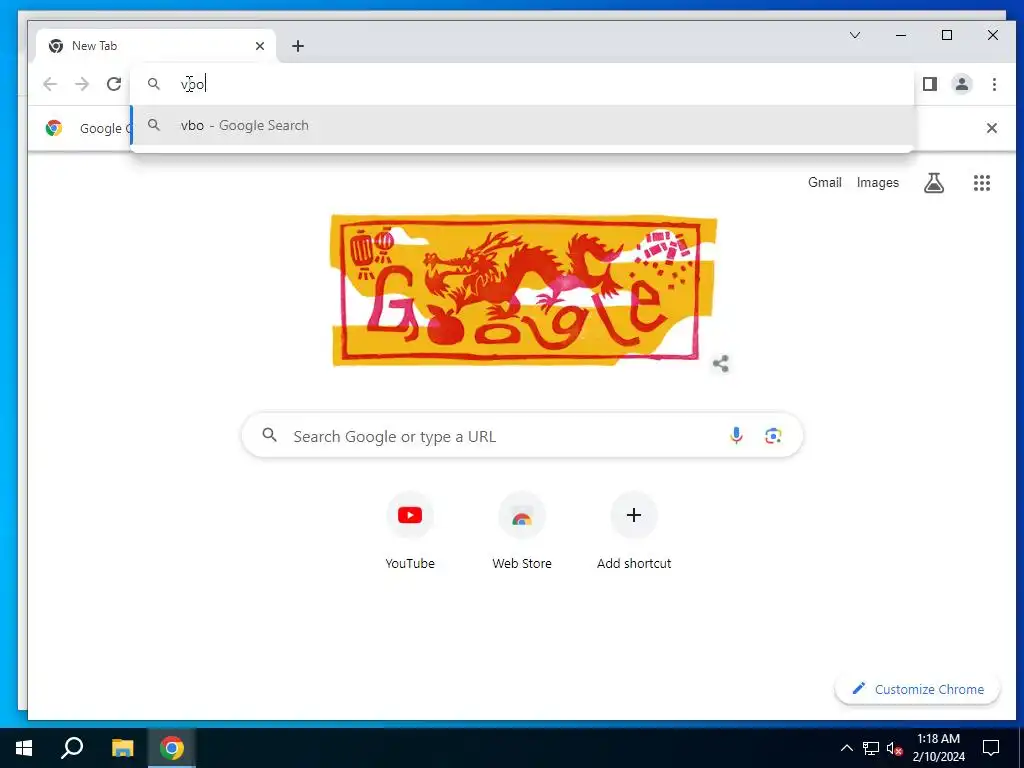This screenshot has height=768, width=1024.
Task: Click the address bar containing 'vbo'
Action: (x=522, y=84)
